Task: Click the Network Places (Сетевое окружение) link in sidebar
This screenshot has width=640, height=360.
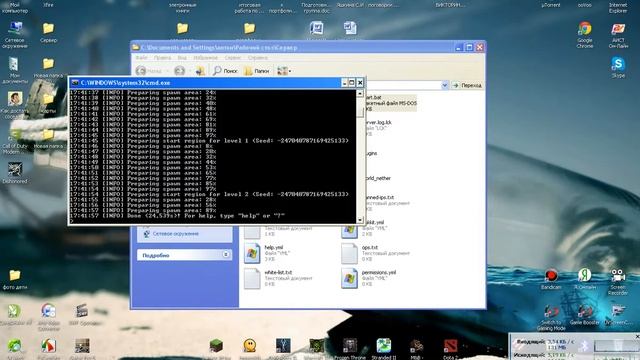Action: [176, 234]
